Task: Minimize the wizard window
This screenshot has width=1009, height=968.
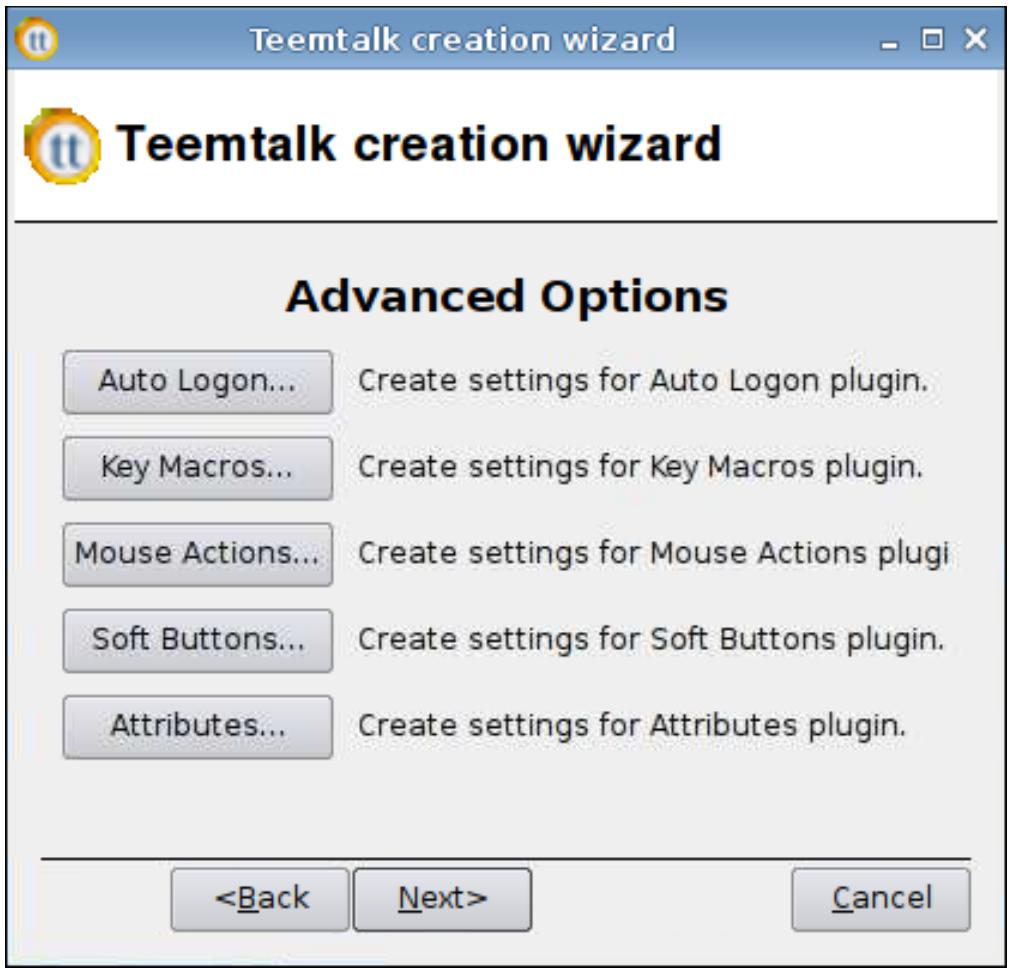Action: click(889, 44)
